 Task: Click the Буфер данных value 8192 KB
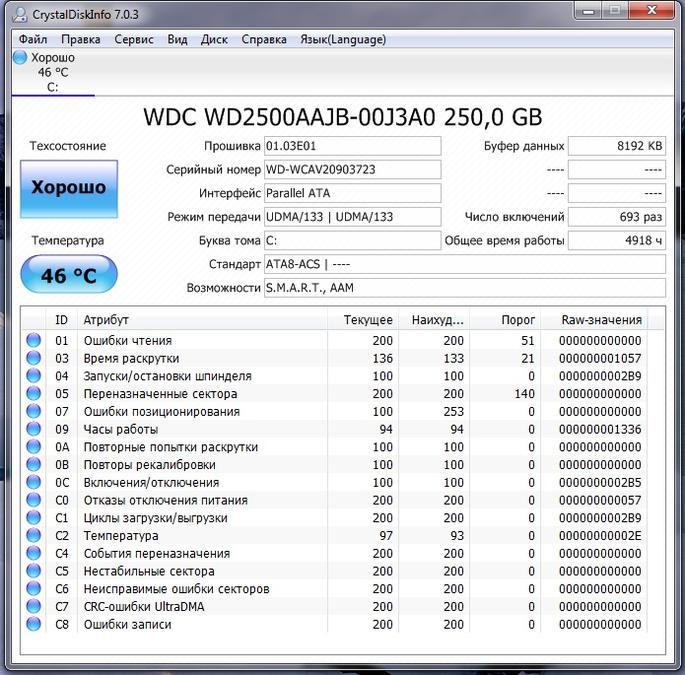coord(617,146)
